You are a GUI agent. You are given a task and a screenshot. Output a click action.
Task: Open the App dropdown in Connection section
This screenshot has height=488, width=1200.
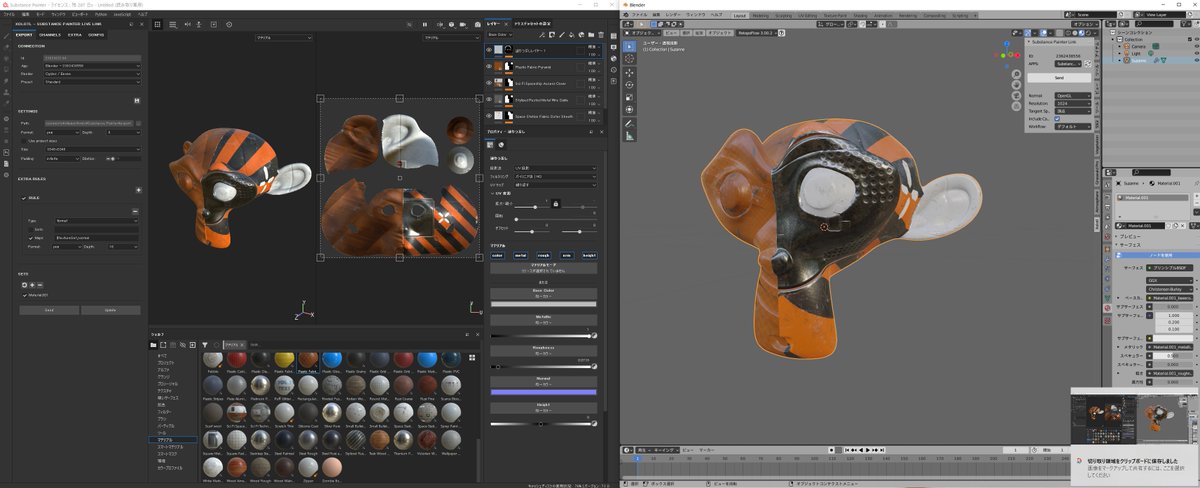coord(92,65)
